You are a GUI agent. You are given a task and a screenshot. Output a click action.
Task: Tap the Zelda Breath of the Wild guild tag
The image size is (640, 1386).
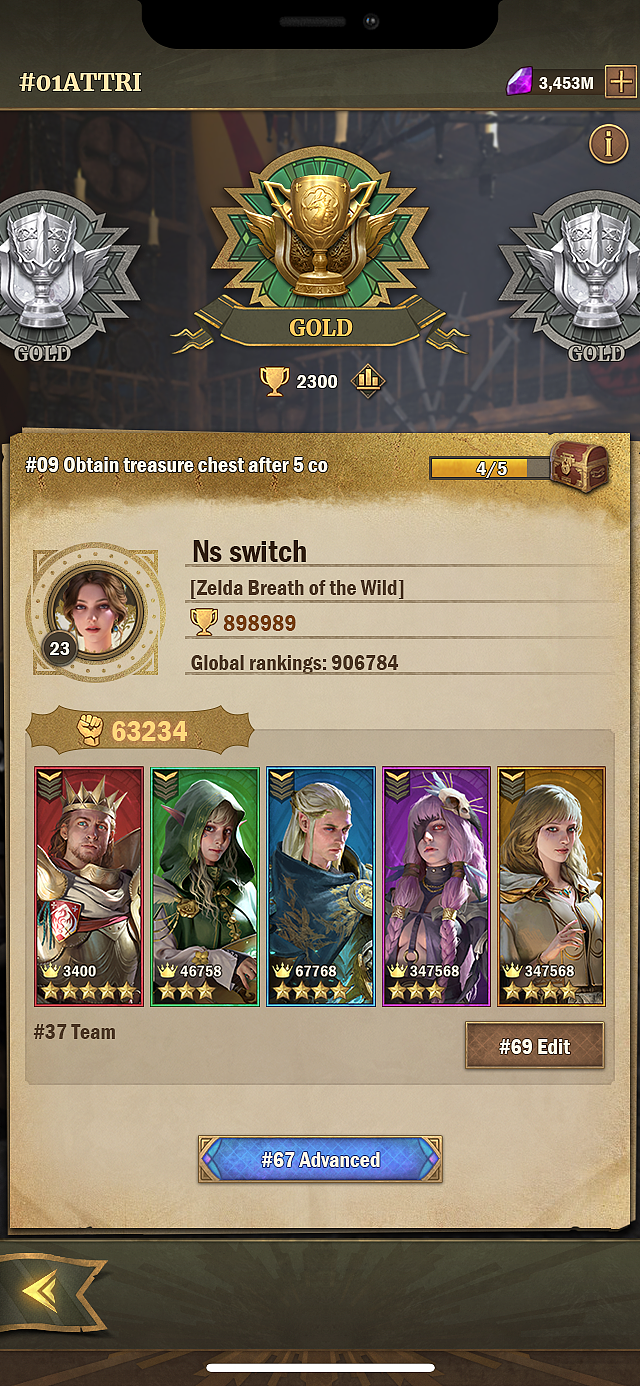click(297, 588)
